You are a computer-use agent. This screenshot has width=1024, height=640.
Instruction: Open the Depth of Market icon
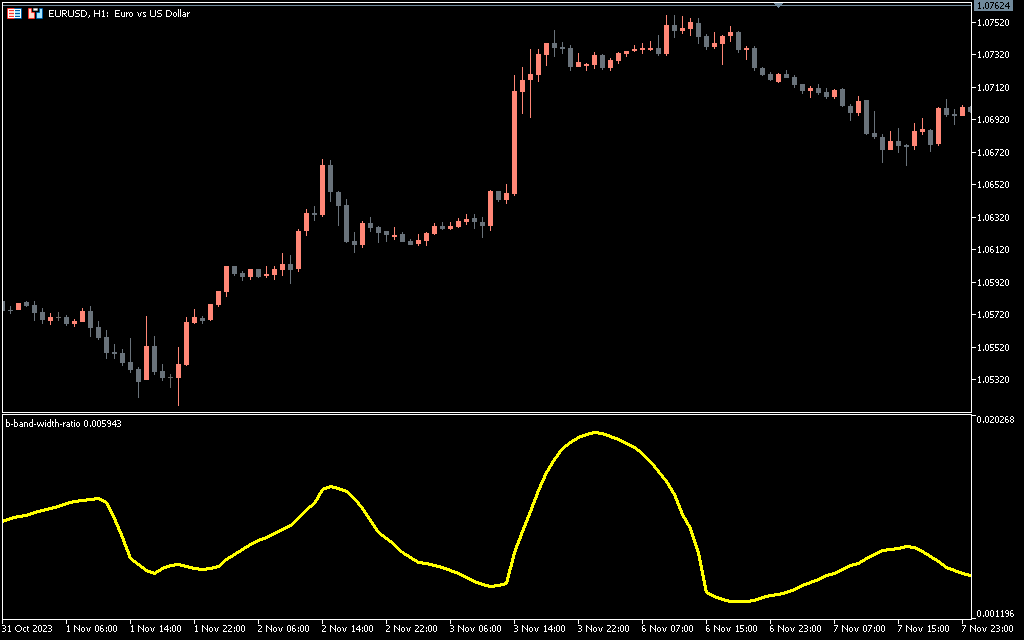[x=35, y=14]
